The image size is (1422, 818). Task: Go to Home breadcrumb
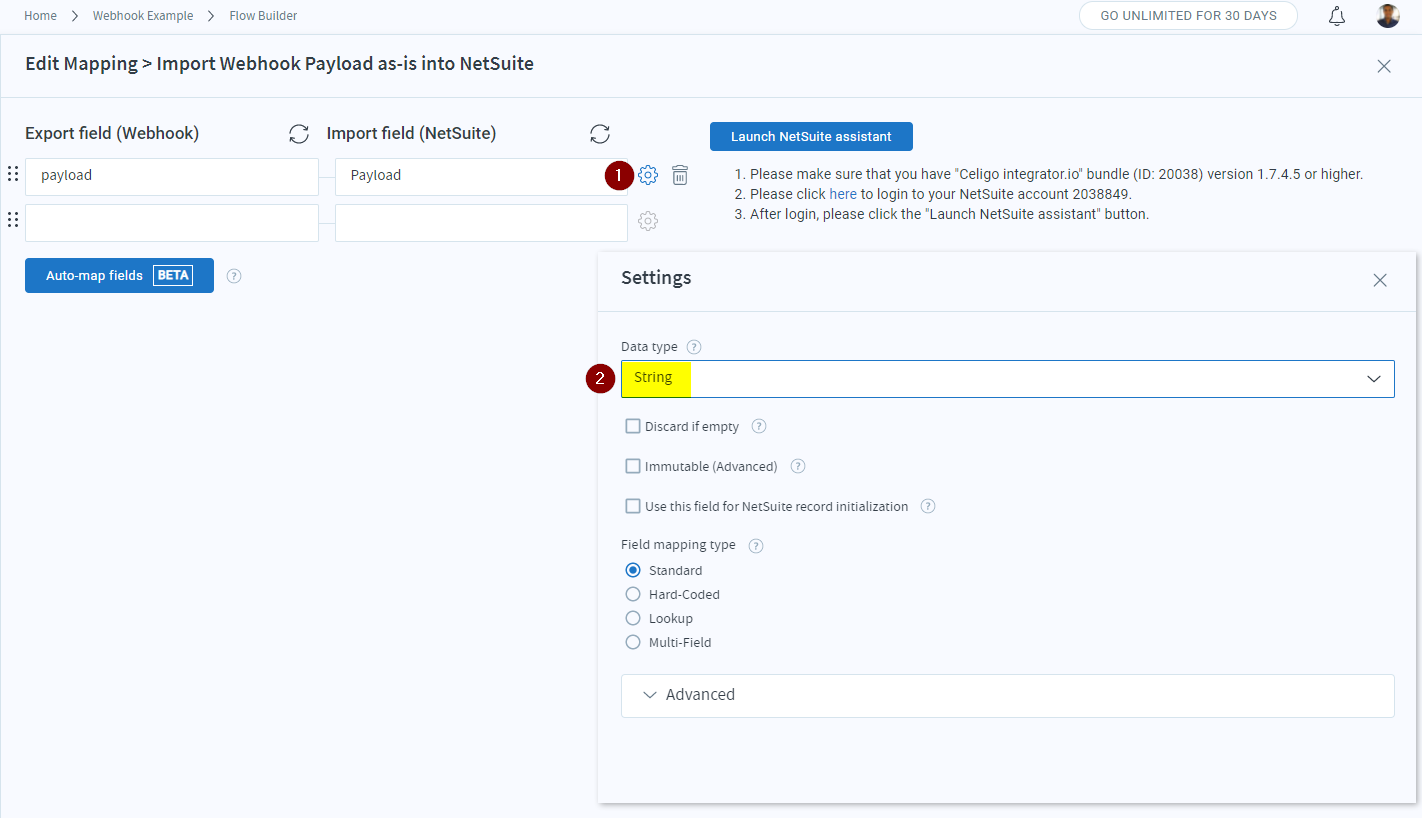(x=41, y=16)
